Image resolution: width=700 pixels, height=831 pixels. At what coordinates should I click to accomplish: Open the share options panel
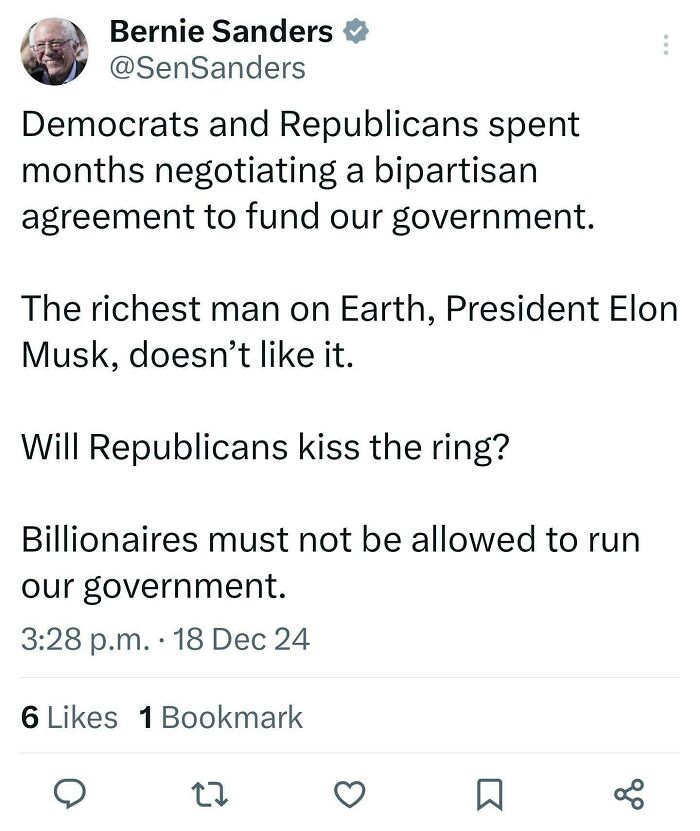tap(627, 793)
